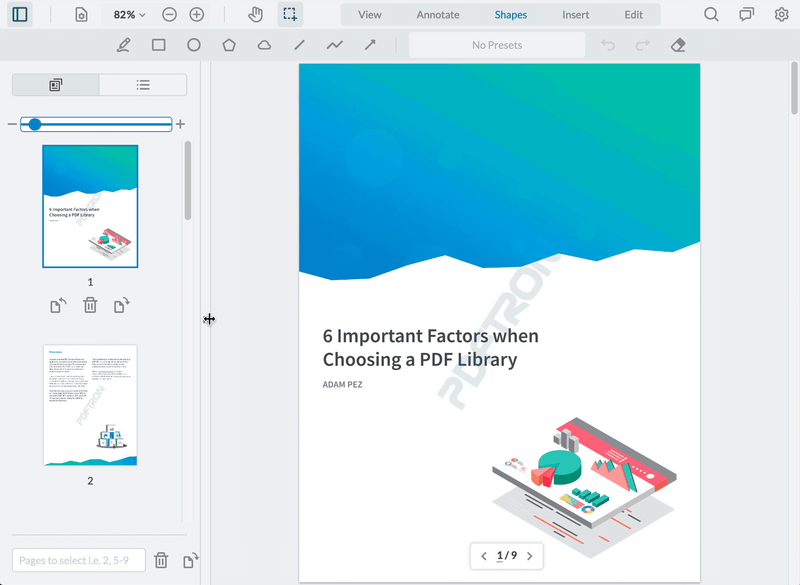Rotate page 1 counterclockwise

point(57,305)
